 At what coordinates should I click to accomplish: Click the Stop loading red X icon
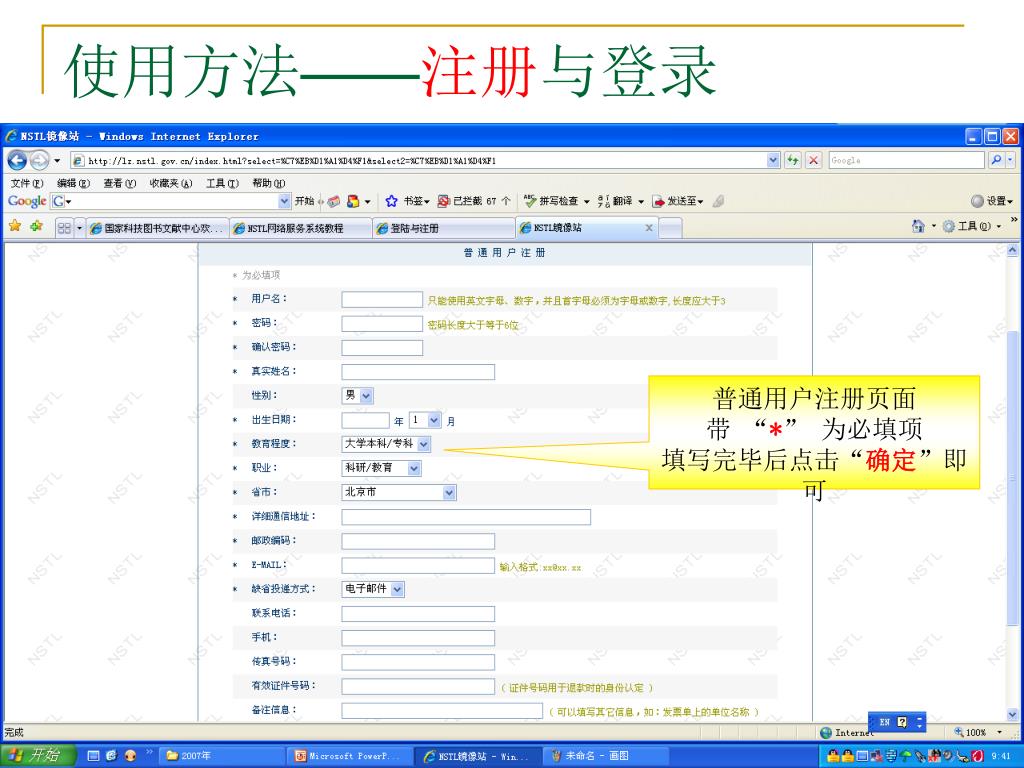point(813,160)
